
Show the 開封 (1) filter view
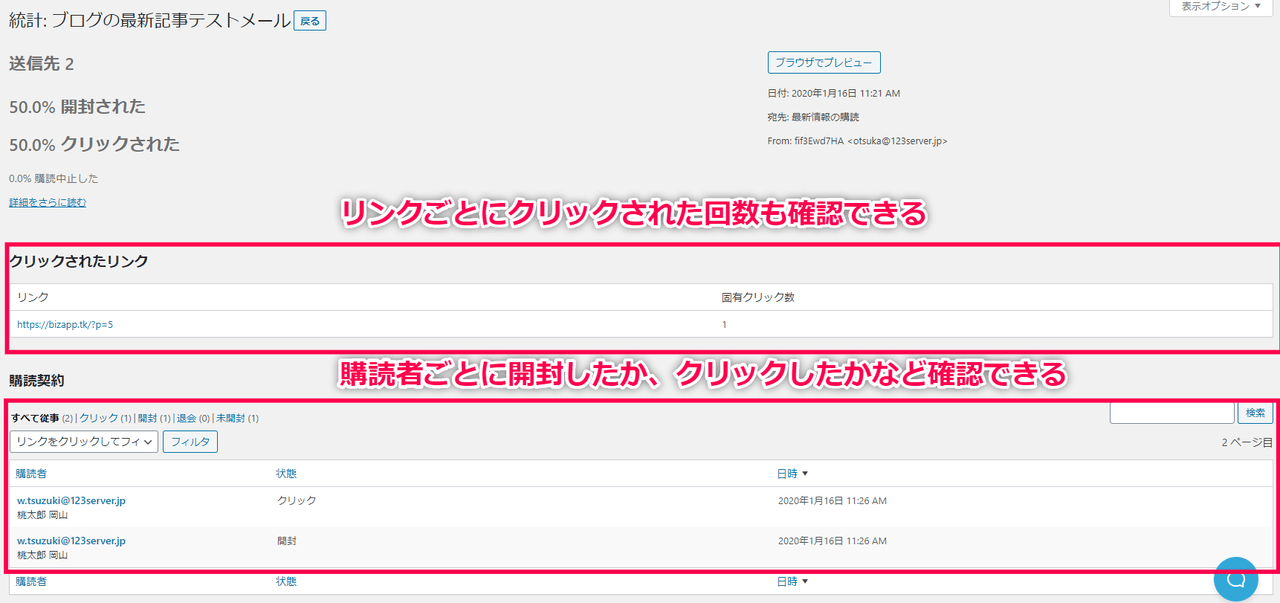coord(152,418)
